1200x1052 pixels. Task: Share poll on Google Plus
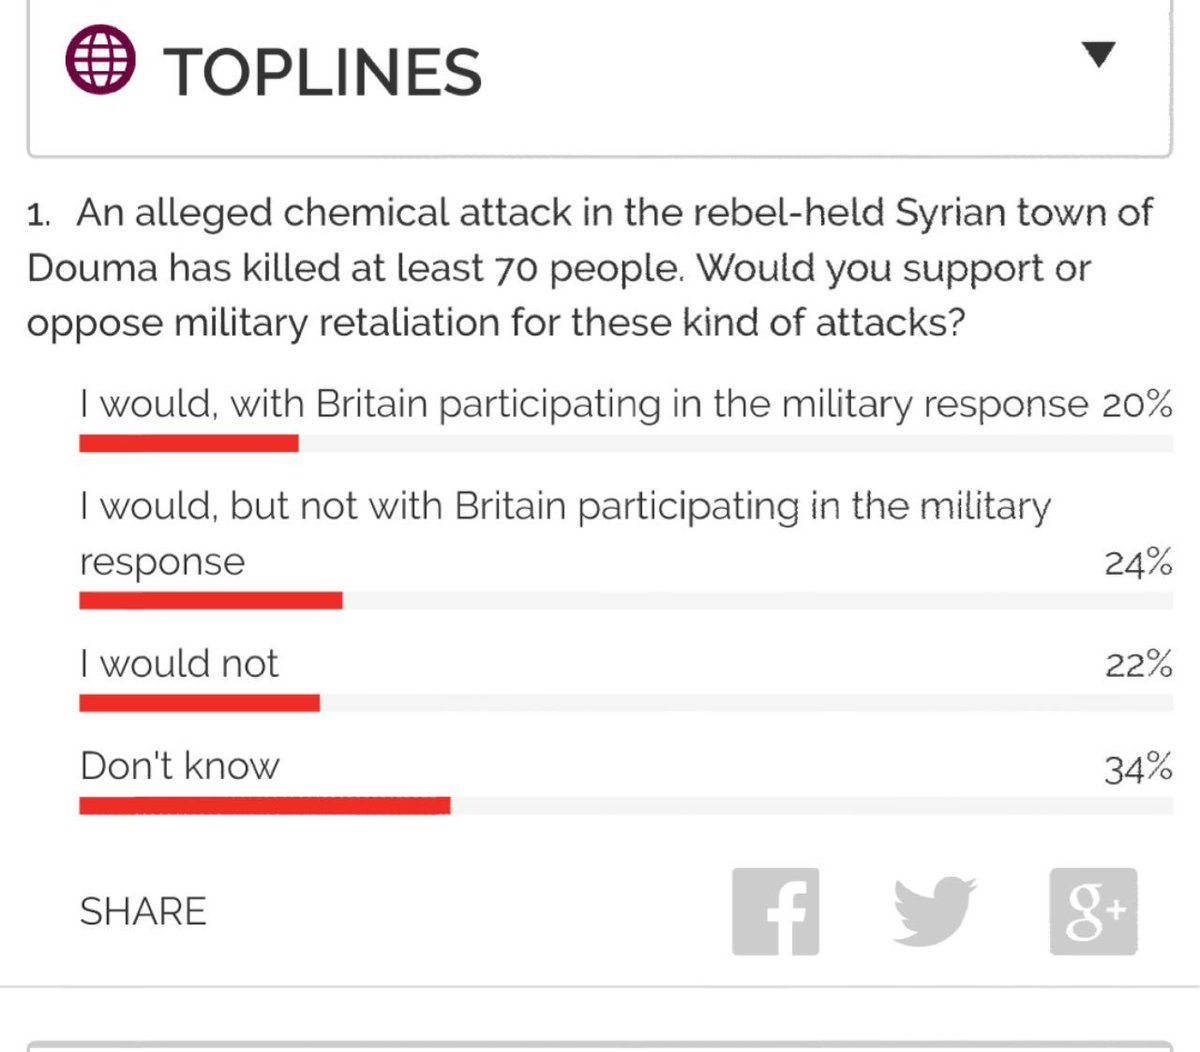pyautogui.click(x=1093, y=911)
